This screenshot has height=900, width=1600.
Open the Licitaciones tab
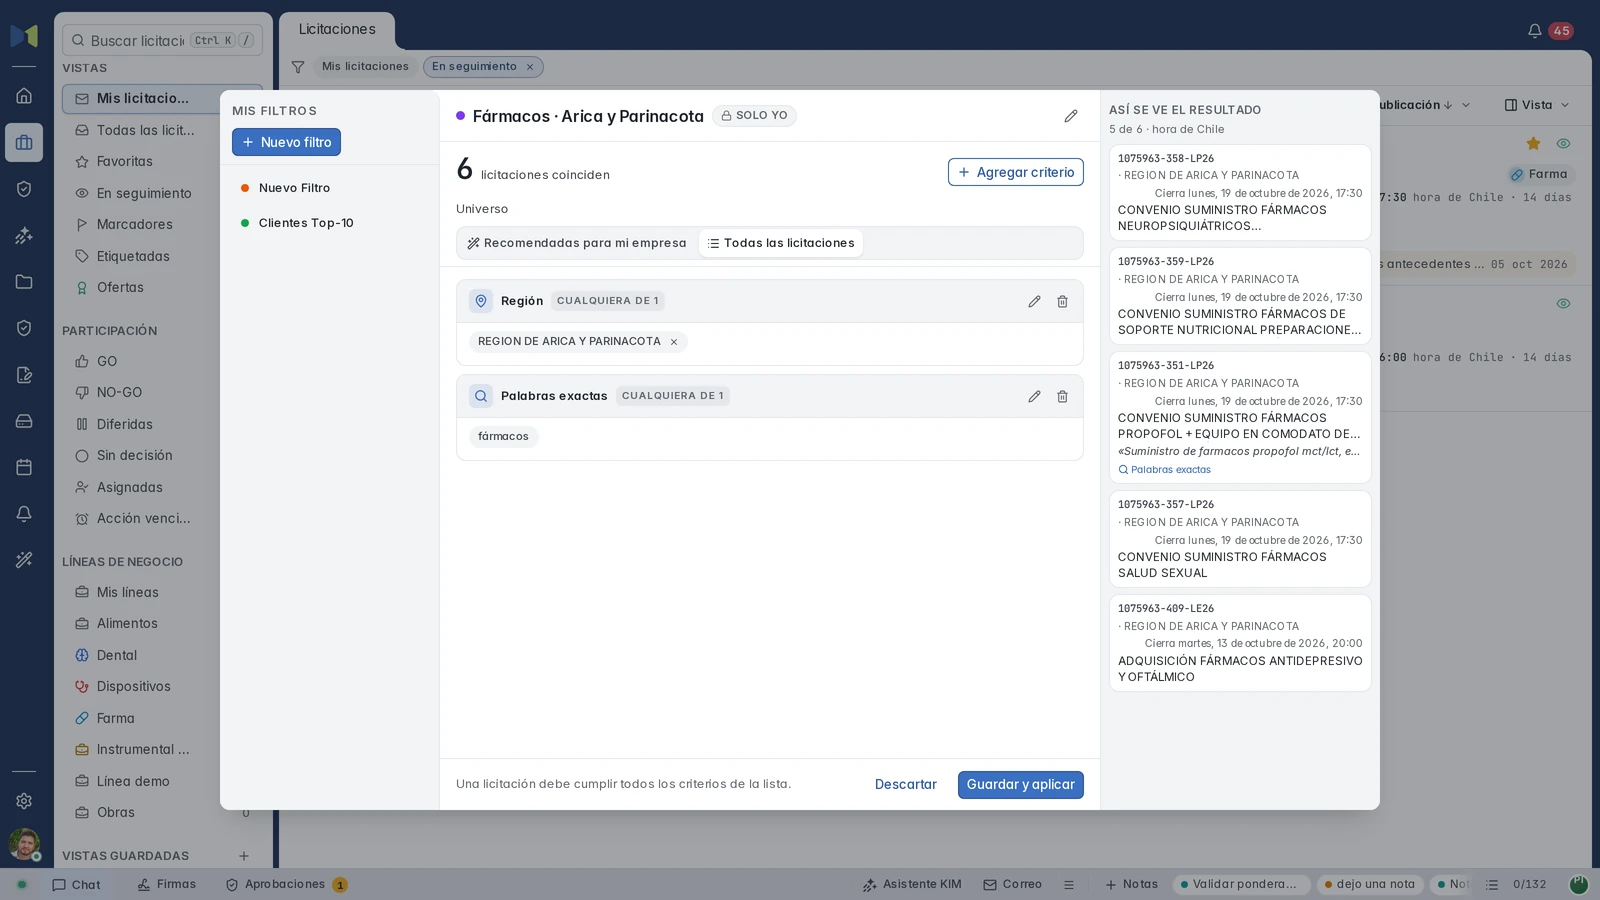[x=337, y=30]
